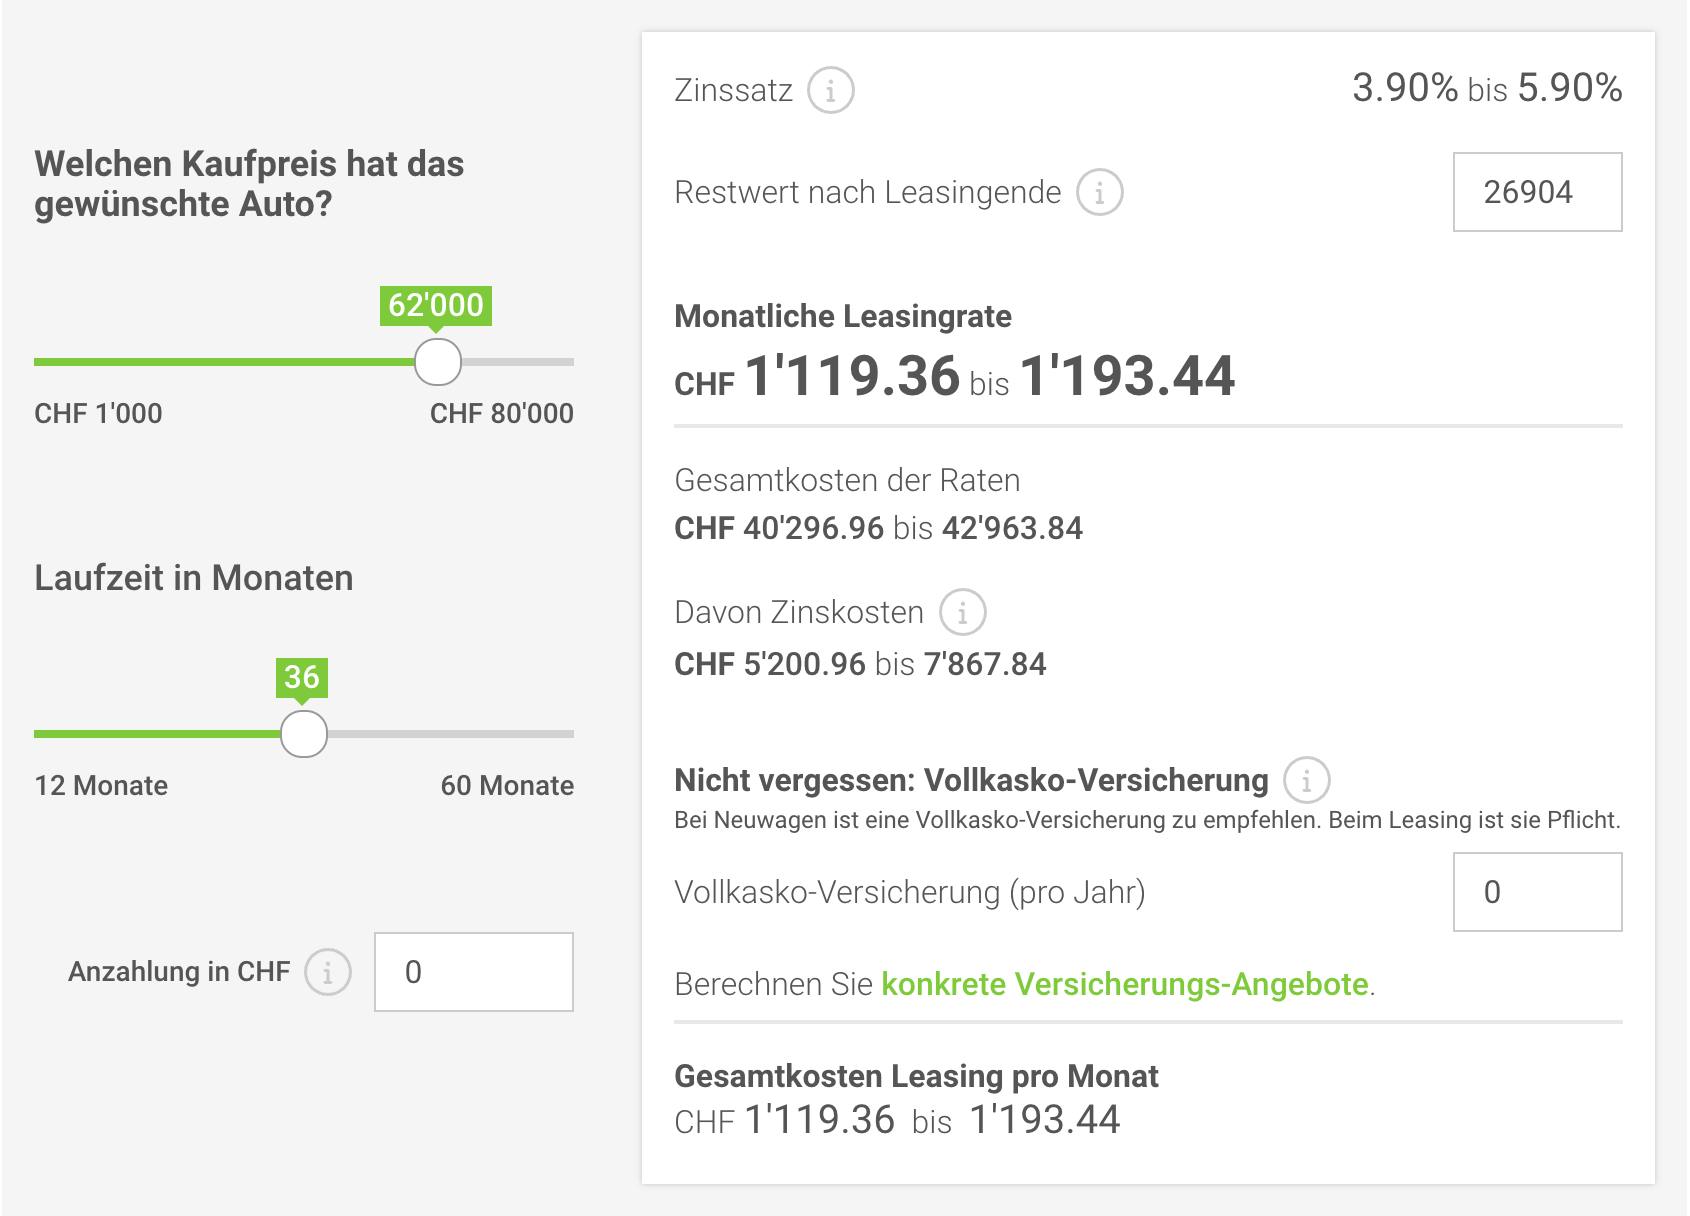
Task: Click the 62'000 value badge above the slider
Action: click(x=437, y=306)
